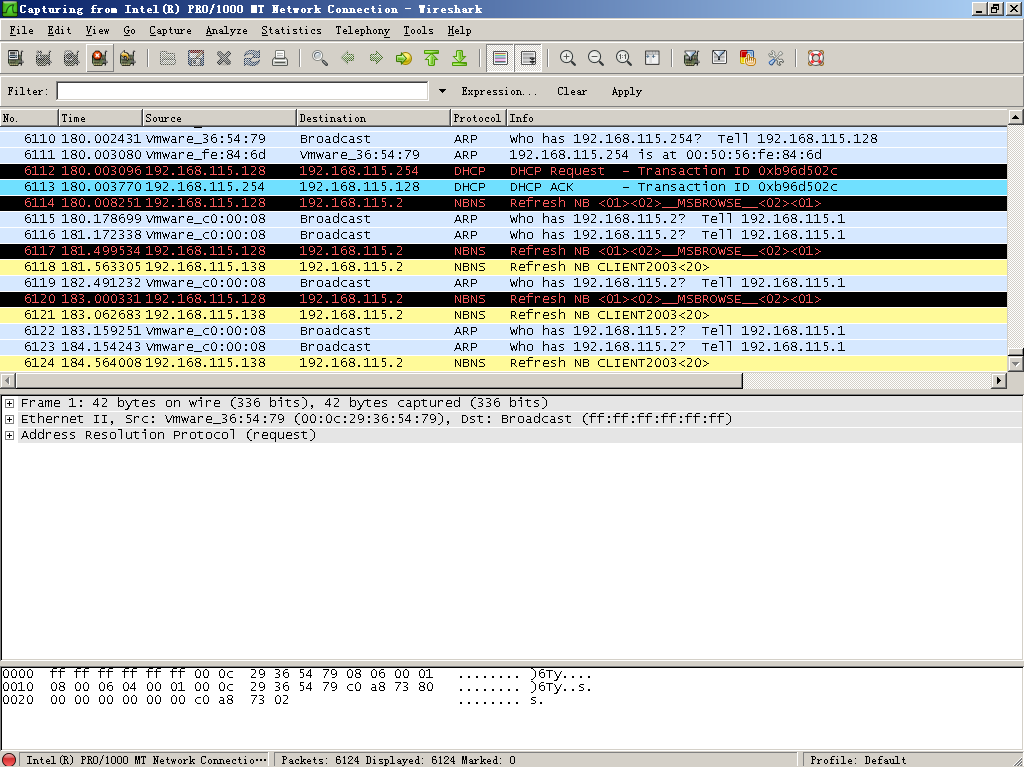Open the Analyze menu

click(227, 31)
